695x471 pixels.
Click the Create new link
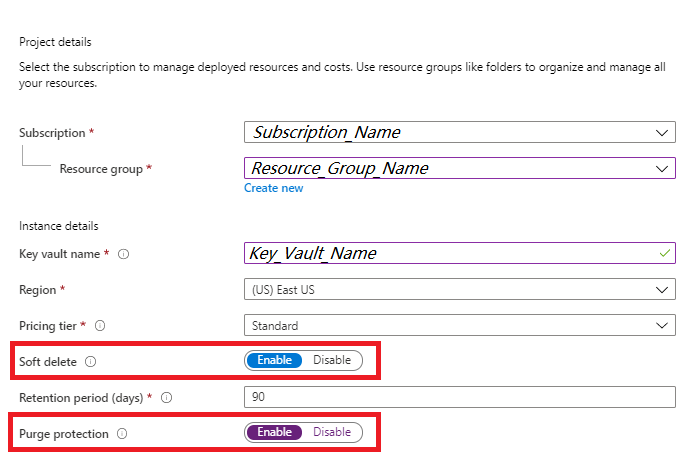click(x=273, y=188)
